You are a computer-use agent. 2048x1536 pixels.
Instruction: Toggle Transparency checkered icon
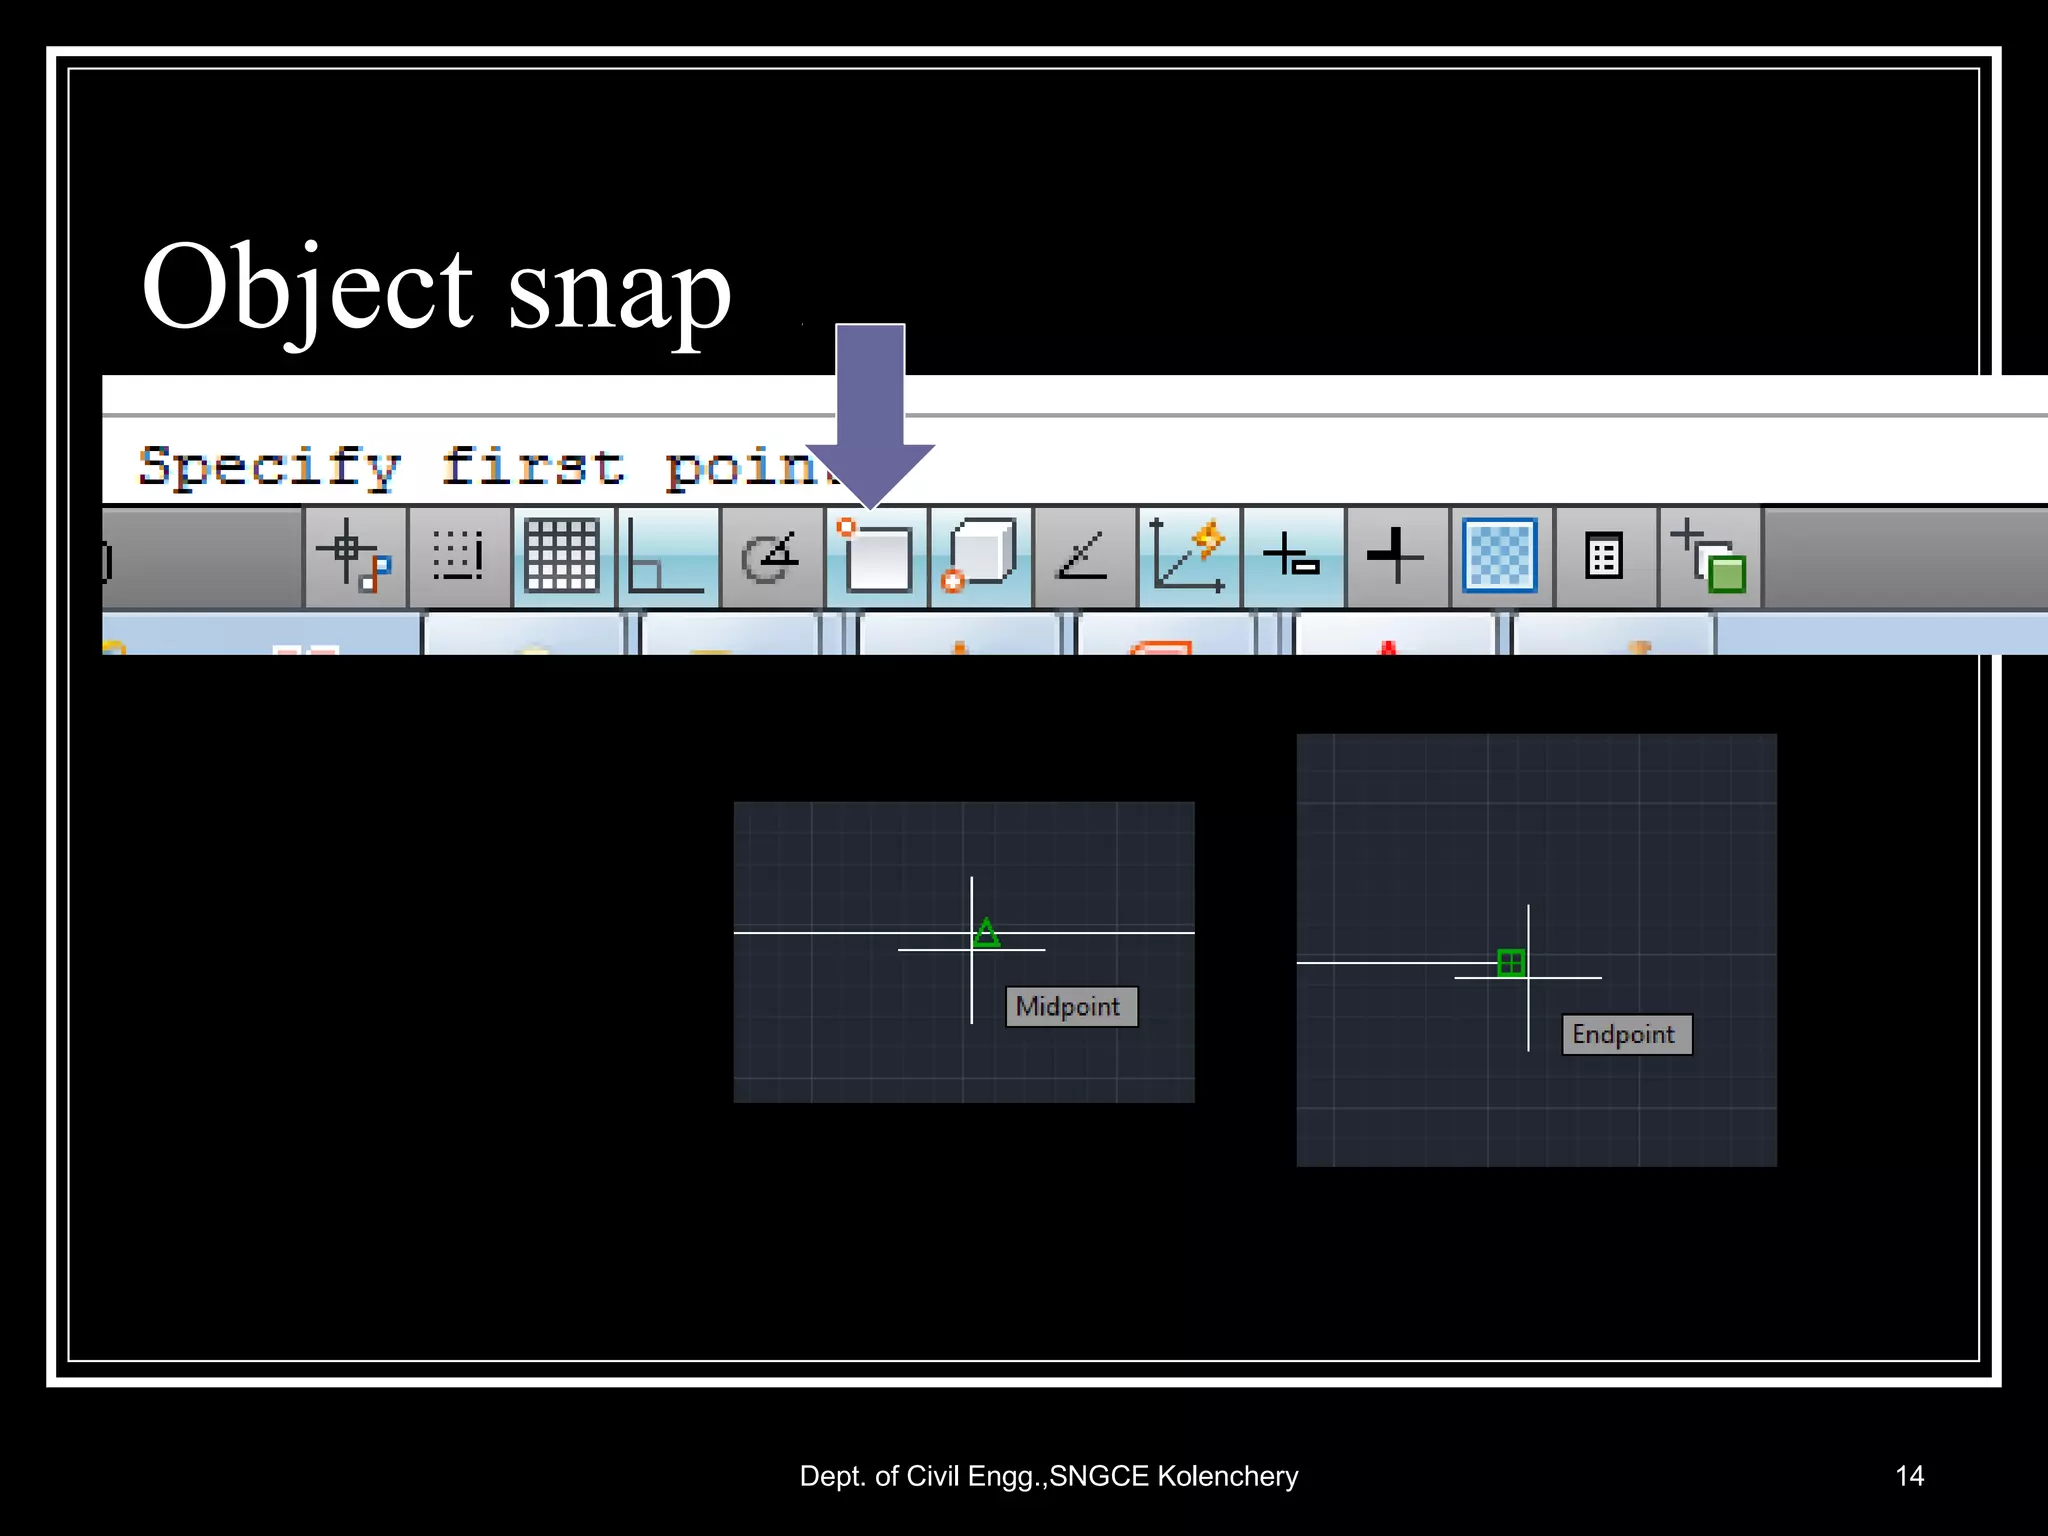1500,557
